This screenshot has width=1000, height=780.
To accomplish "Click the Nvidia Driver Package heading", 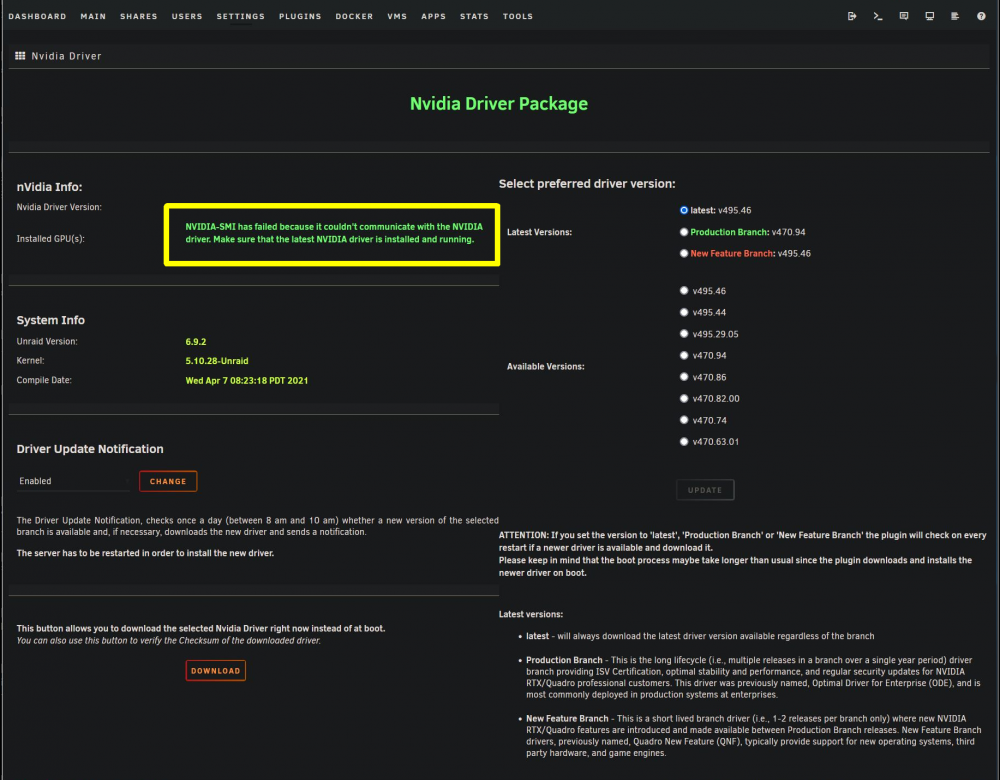I will click(x=499, y=104).
